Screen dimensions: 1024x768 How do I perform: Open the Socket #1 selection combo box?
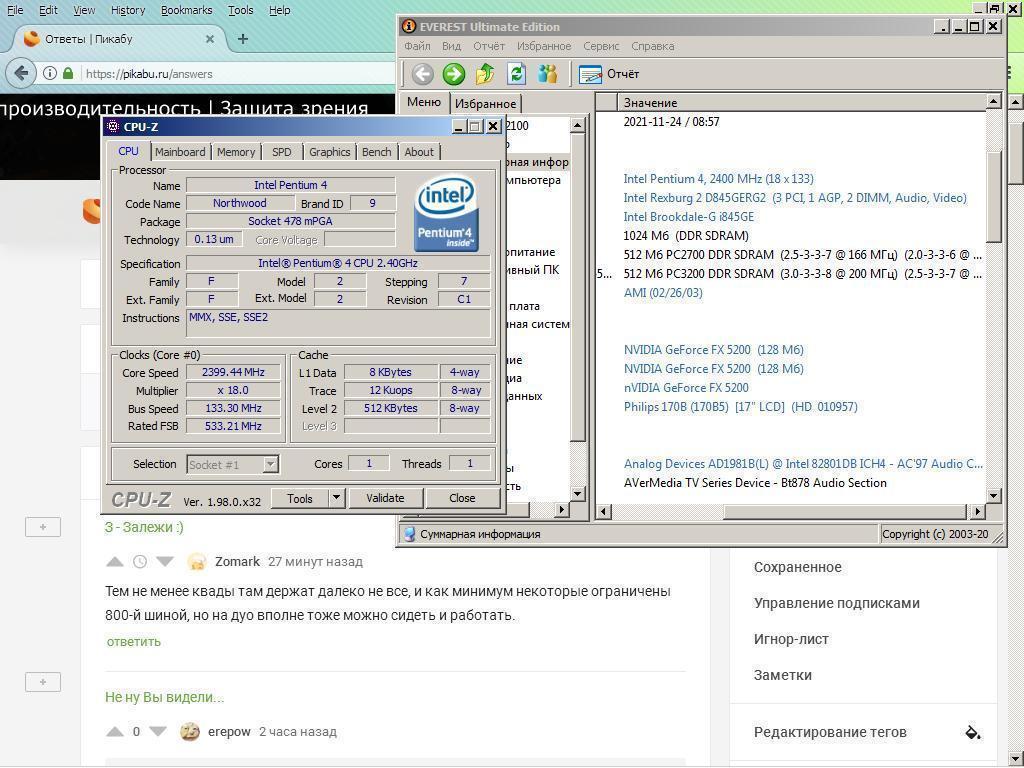point(232,464)
